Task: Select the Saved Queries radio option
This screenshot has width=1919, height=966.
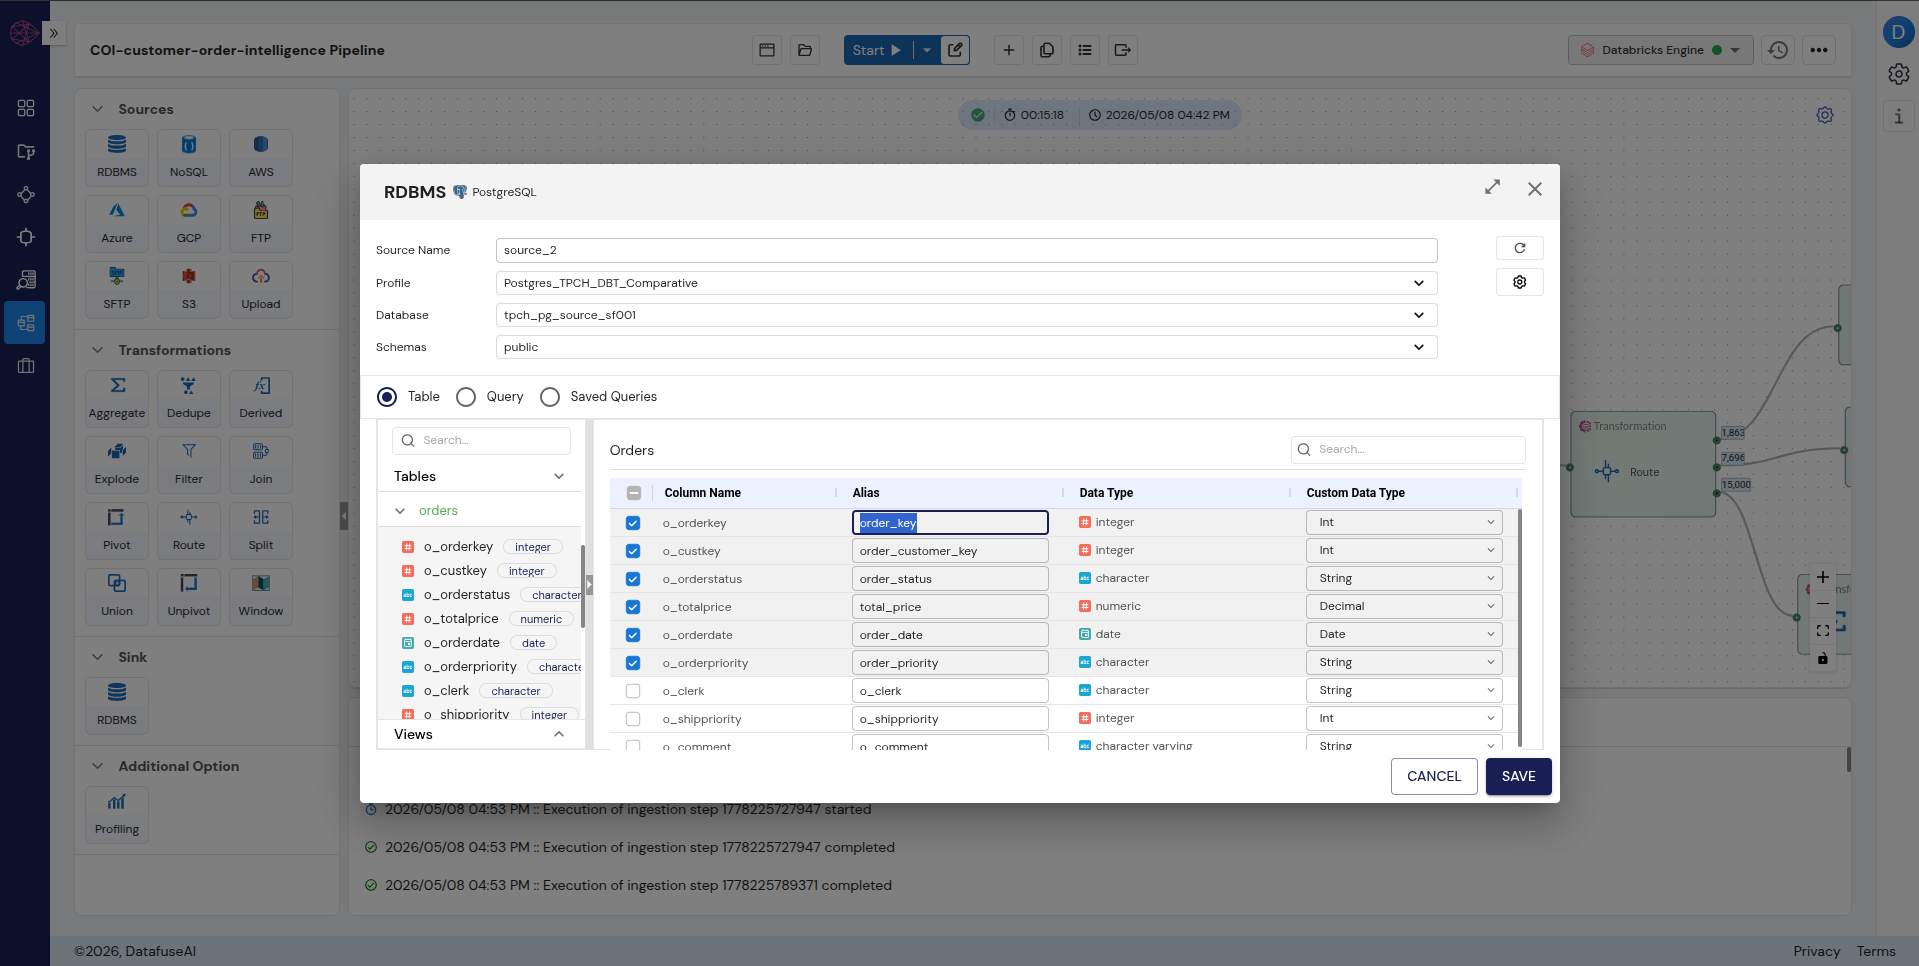Action: (550, 397)
